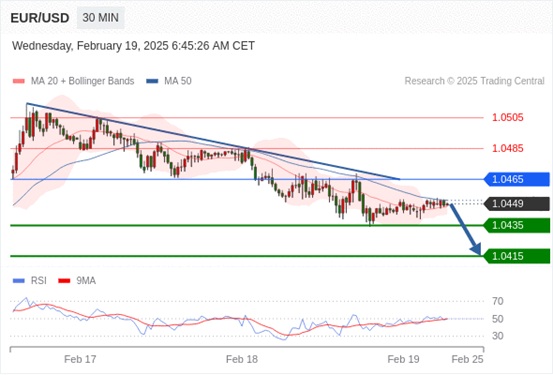Click the EUR/USD pair title
Viewport: 553px width, 375px height.
point(40,18)
